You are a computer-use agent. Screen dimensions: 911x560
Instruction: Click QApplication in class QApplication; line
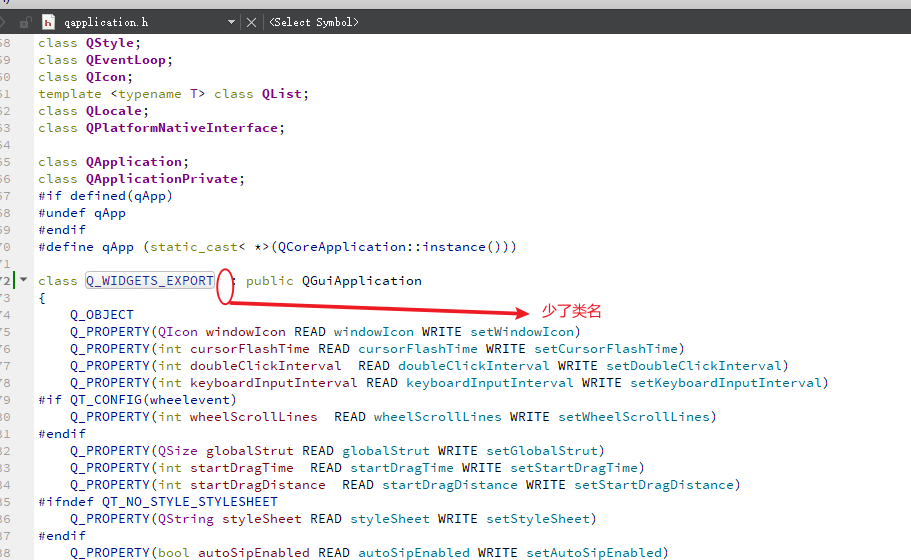(134, 161)
